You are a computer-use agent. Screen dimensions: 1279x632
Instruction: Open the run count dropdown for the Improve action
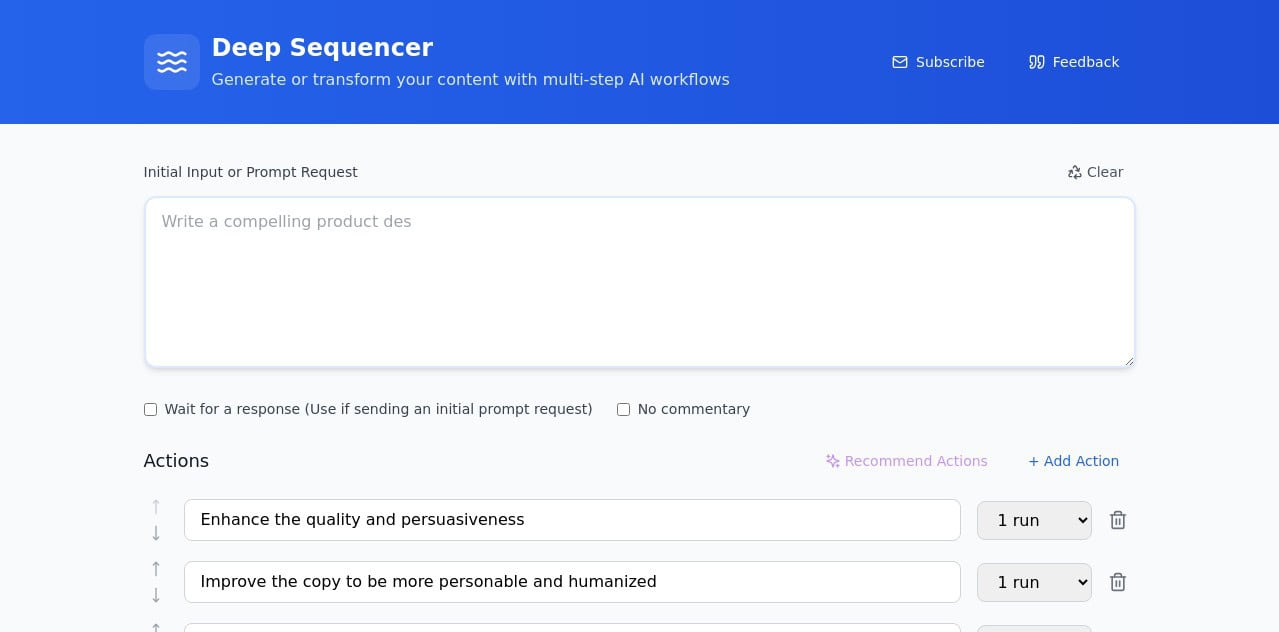point(1034,582)
